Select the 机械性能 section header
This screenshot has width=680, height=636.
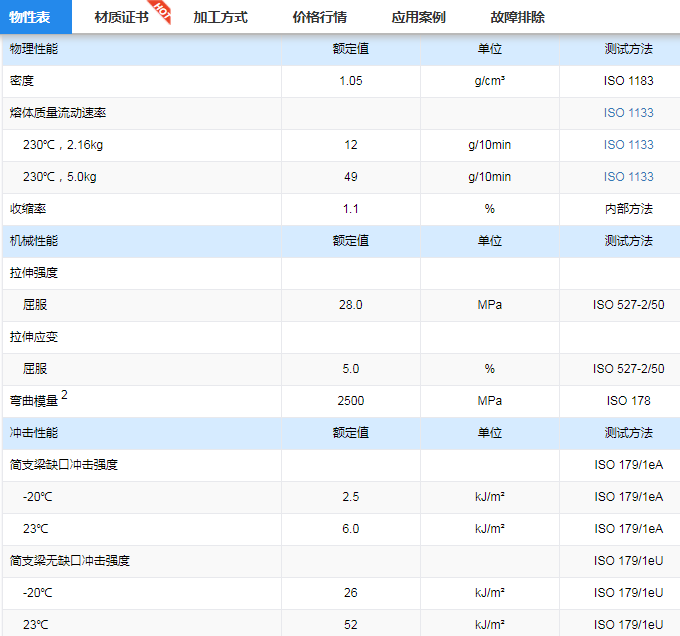[34, 241]
